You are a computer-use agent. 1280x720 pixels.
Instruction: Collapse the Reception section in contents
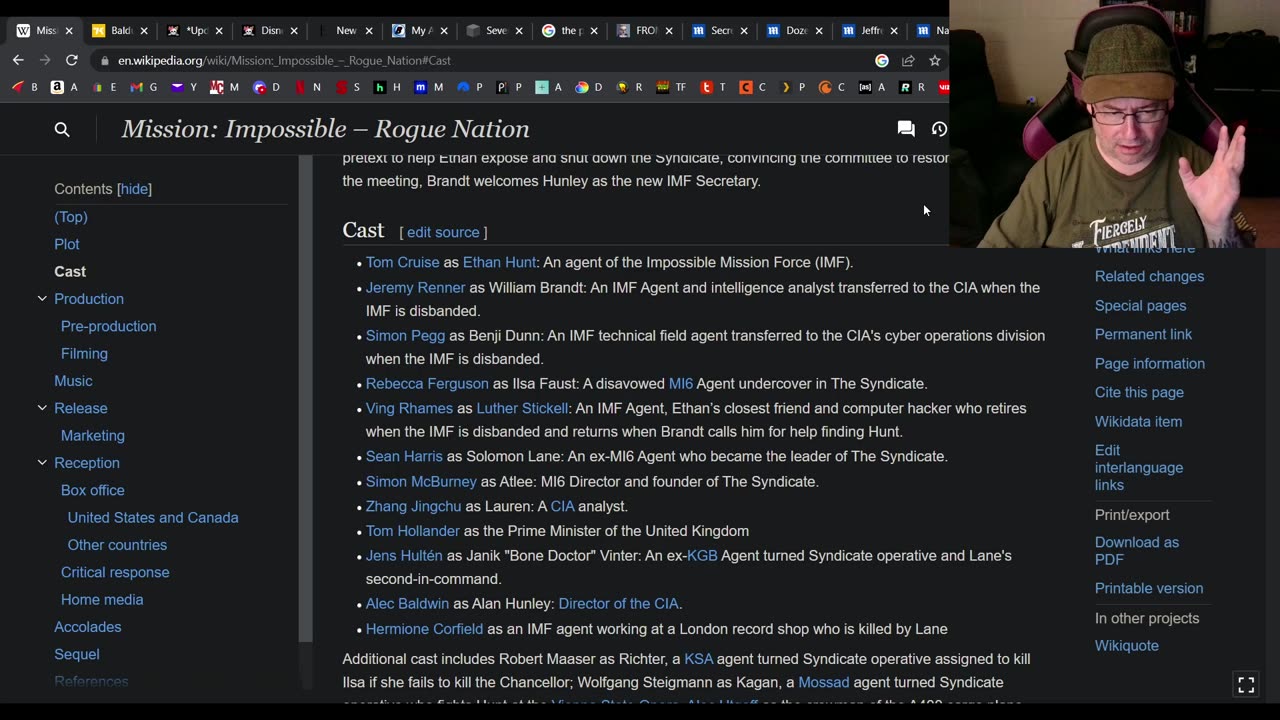click(x=42, y=463)
